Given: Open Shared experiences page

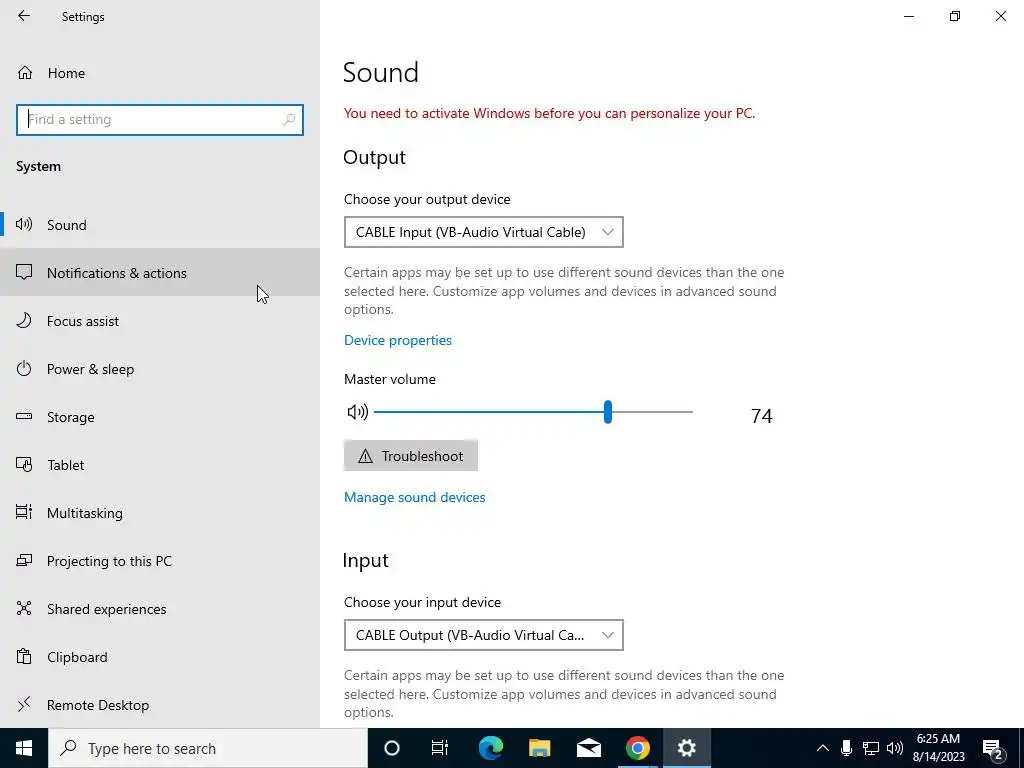Looking at the screenshot, I should (160, 609).
